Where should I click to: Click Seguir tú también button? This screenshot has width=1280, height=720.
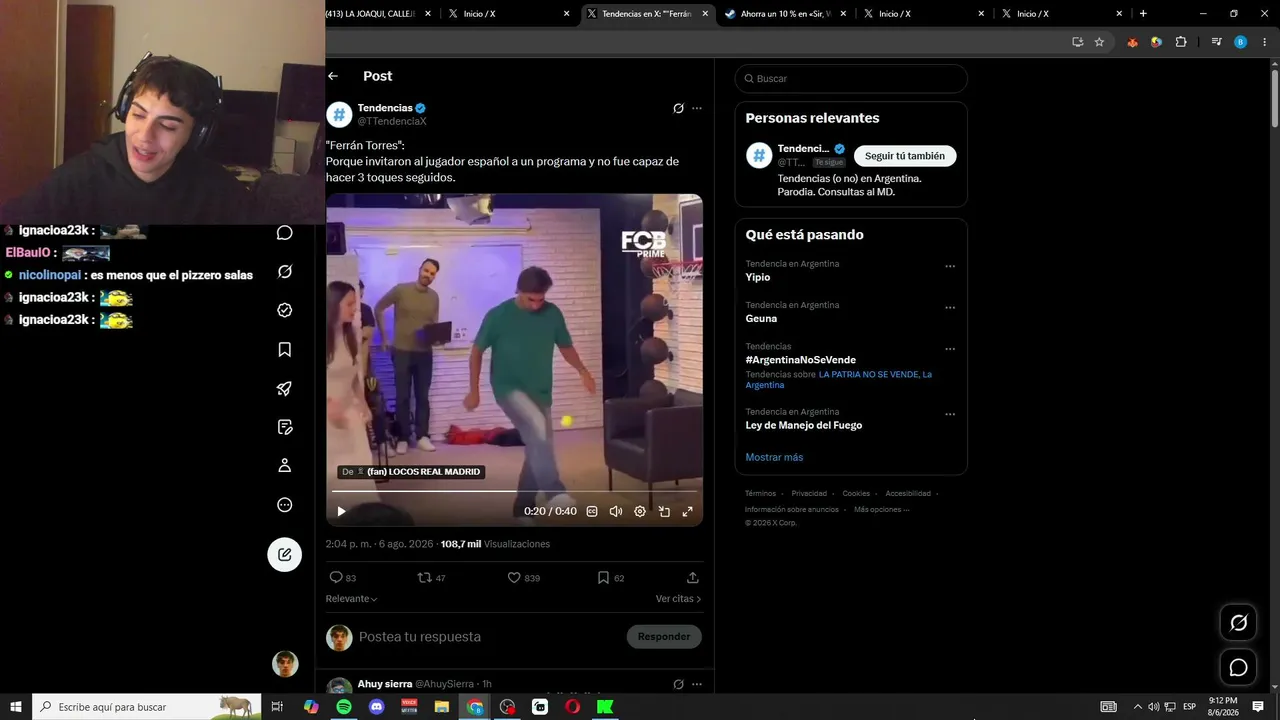point(905,156)
